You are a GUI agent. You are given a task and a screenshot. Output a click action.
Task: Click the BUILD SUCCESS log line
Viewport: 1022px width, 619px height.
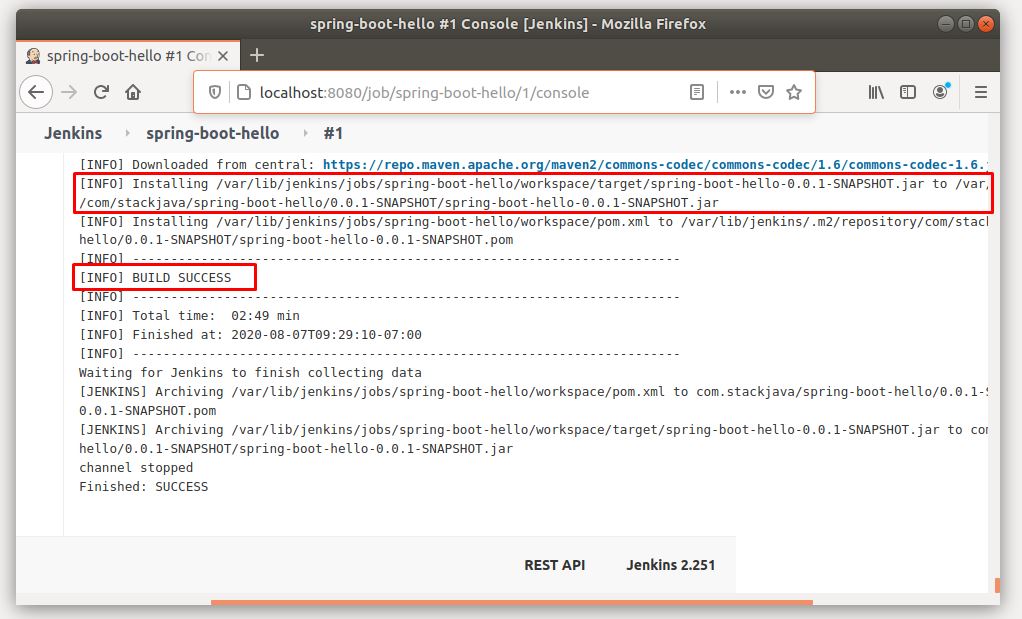coord(155,278)
